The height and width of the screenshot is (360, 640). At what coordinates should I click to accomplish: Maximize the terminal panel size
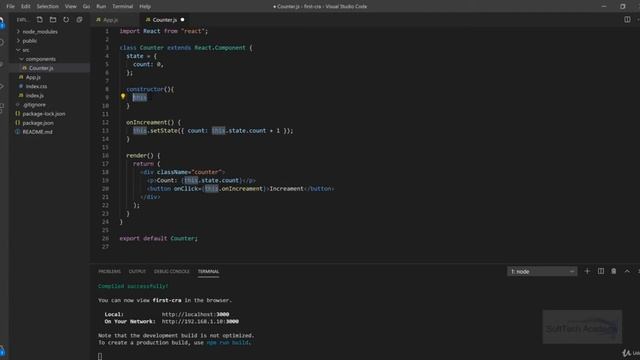tap(627, 271)
